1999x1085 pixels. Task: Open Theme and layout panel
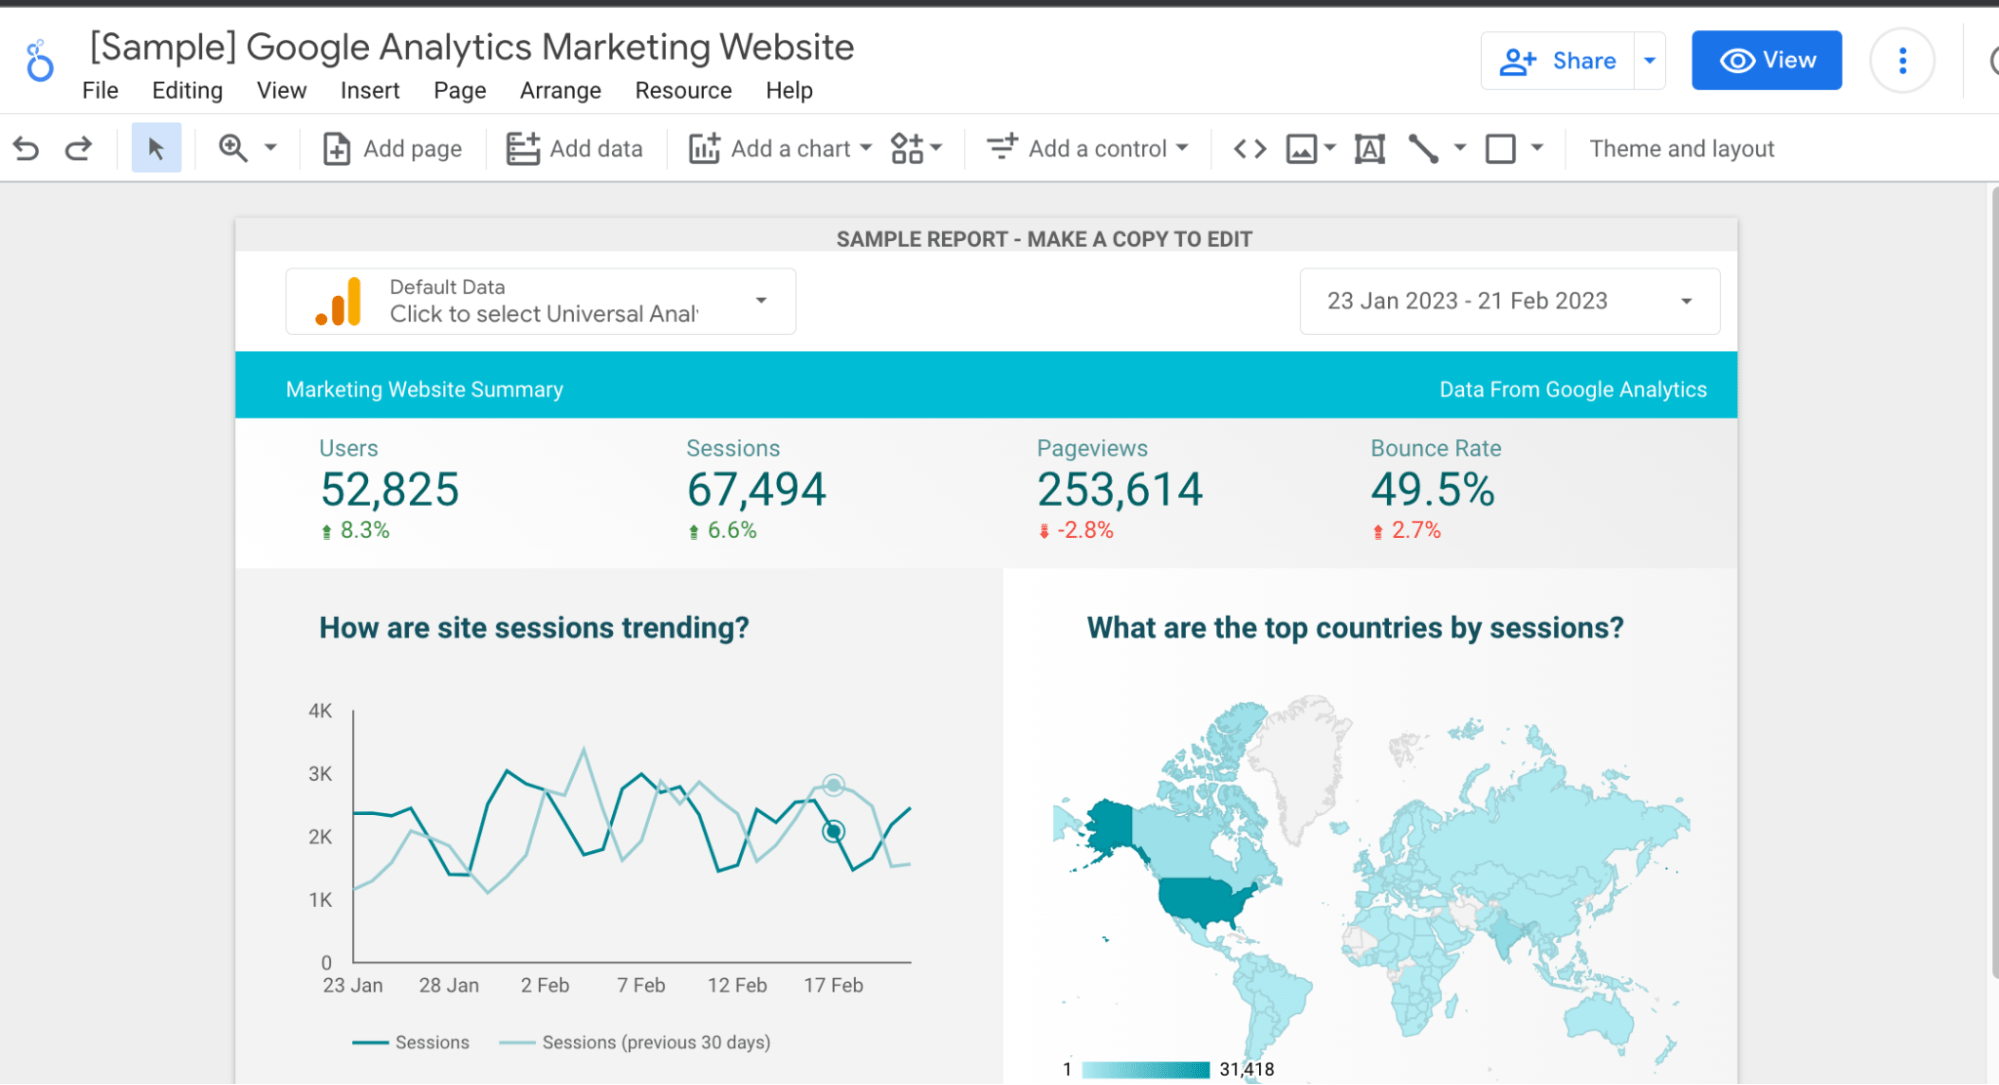point(1681,149)
